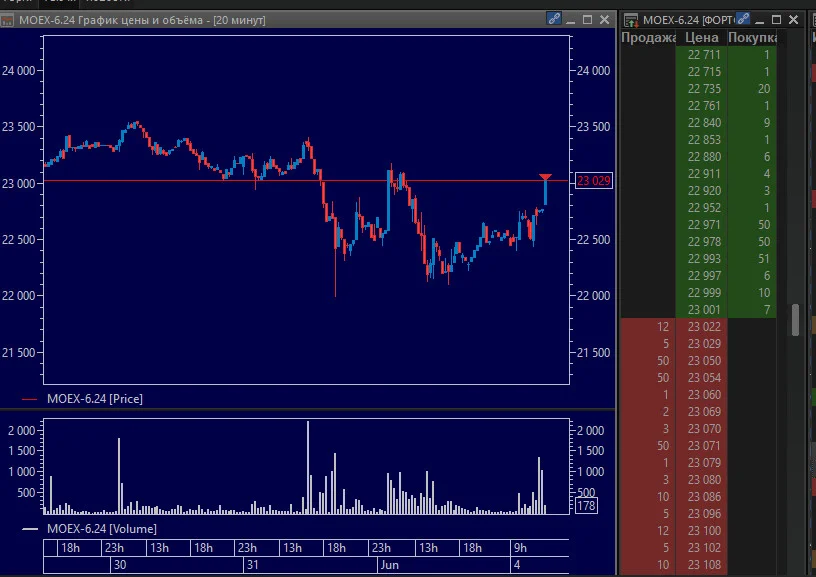Select the Продажа column header
The width and height of the screenshot is (816, 577).
pos(648,37)
